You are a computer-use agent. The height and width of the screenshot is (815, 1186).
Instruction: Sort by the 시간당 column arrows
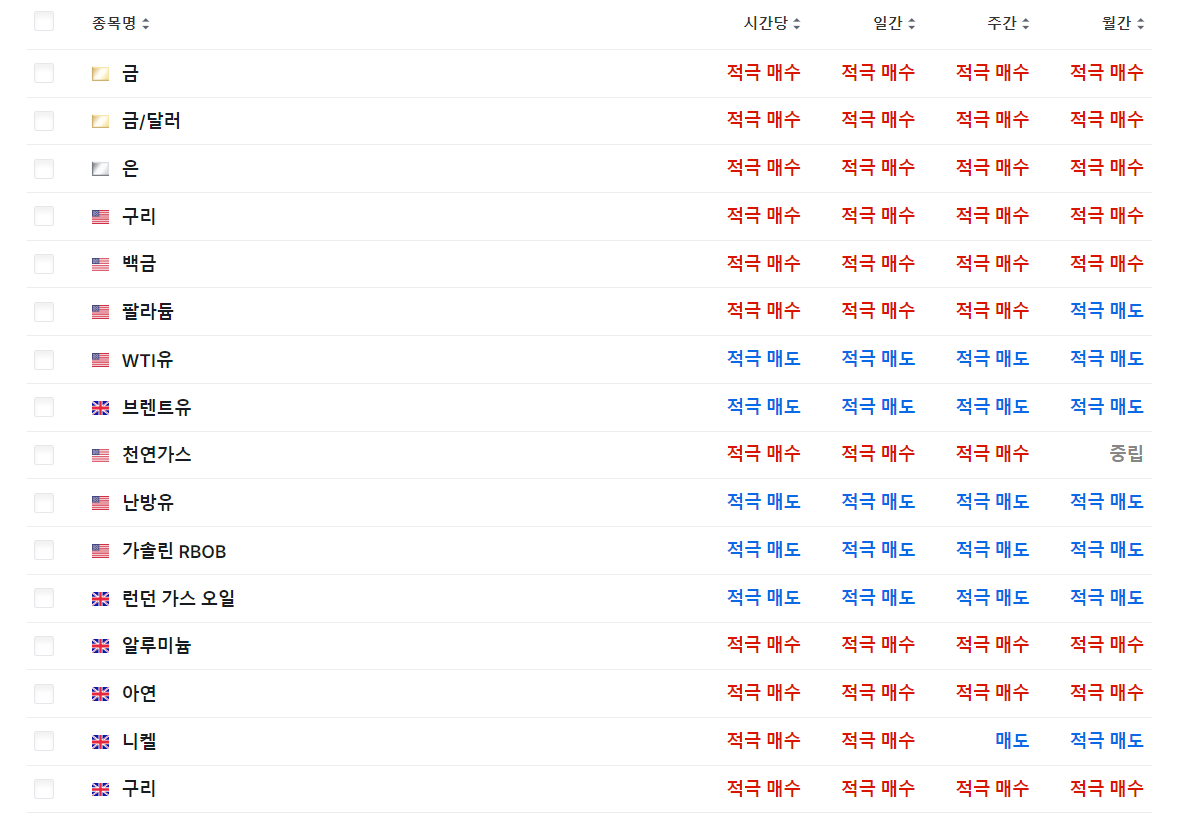tap(796, 23)
